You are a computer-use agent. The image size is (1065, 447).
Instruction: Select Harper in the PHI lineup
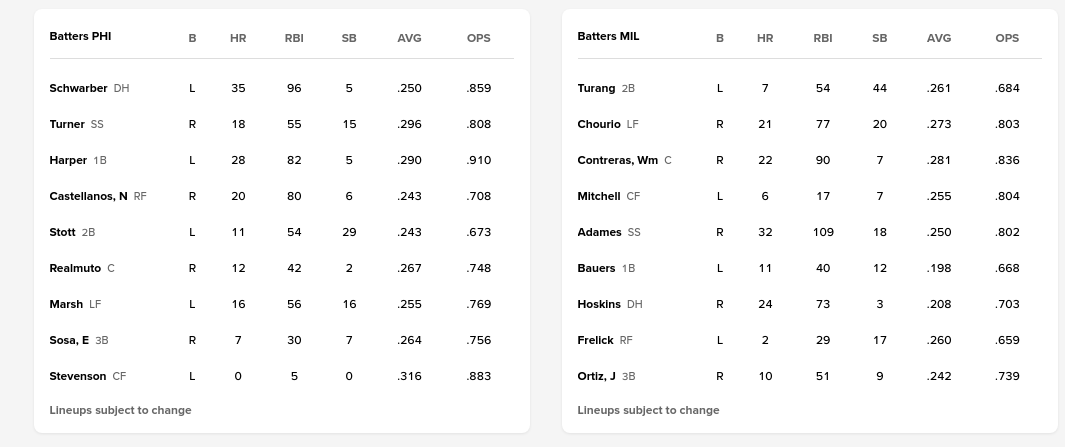click(x=68, y=160)
